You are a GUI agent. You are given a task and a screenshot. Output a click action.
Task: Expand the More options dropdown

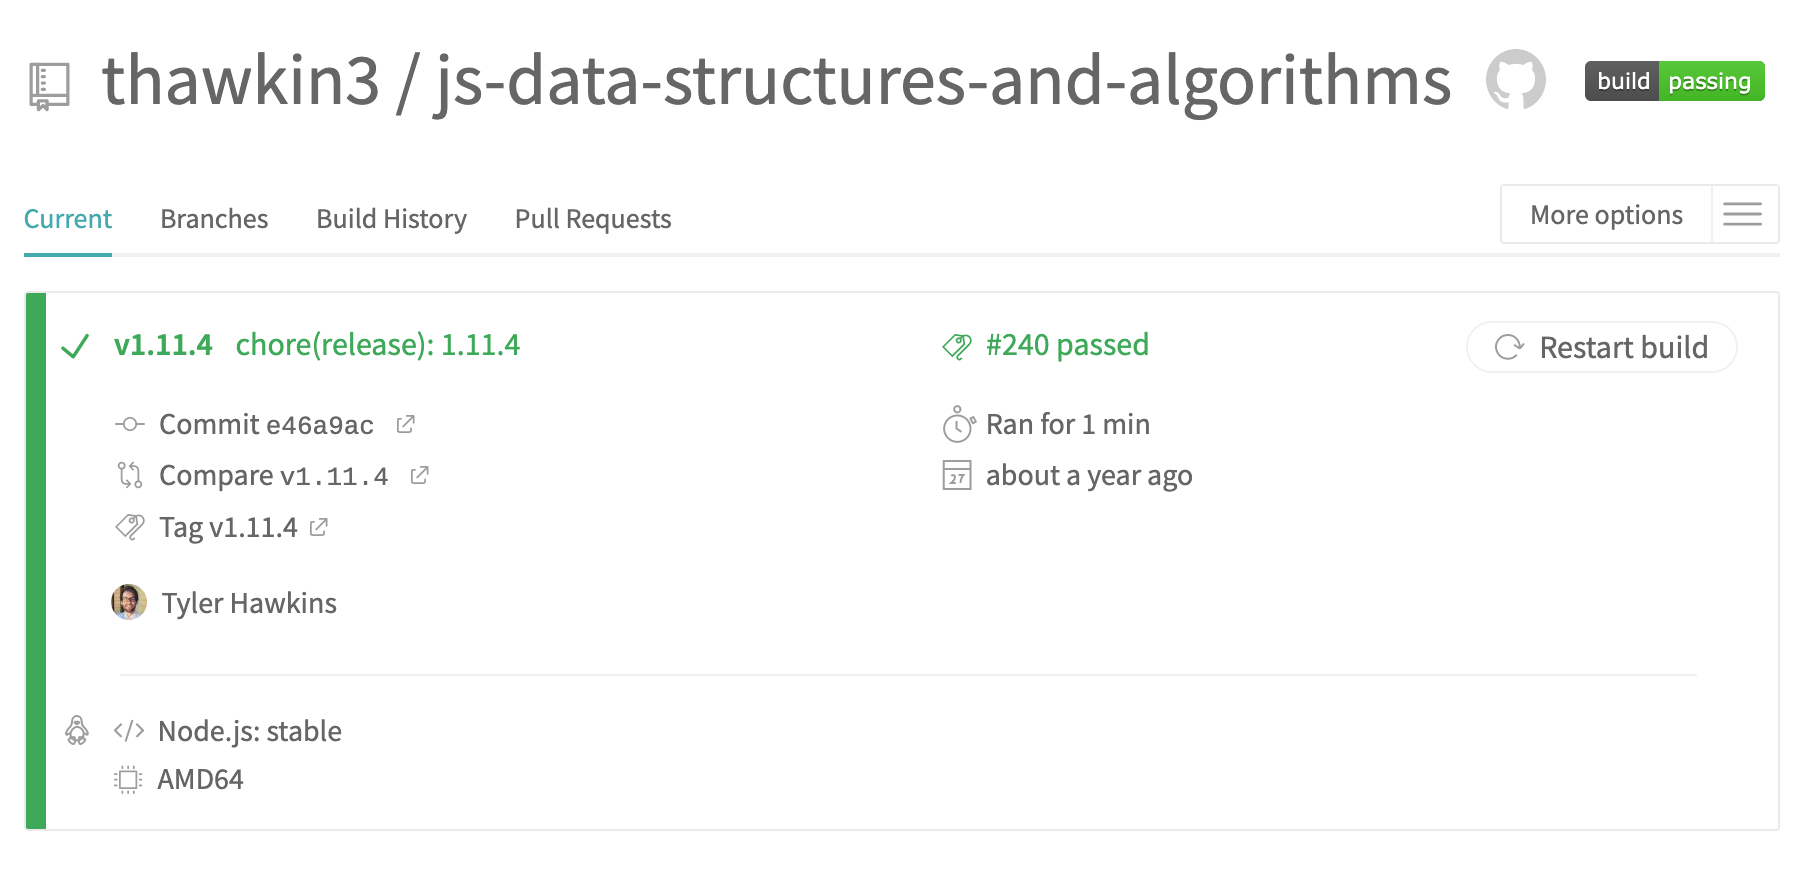(x=1606, y=215)
